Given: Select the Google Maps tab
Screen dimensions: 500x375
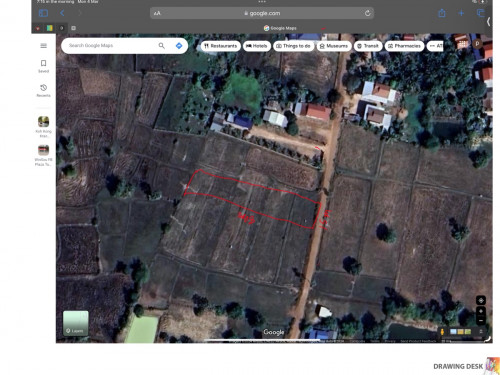Looking at the screenshot, I should click(x=280, y=28).
